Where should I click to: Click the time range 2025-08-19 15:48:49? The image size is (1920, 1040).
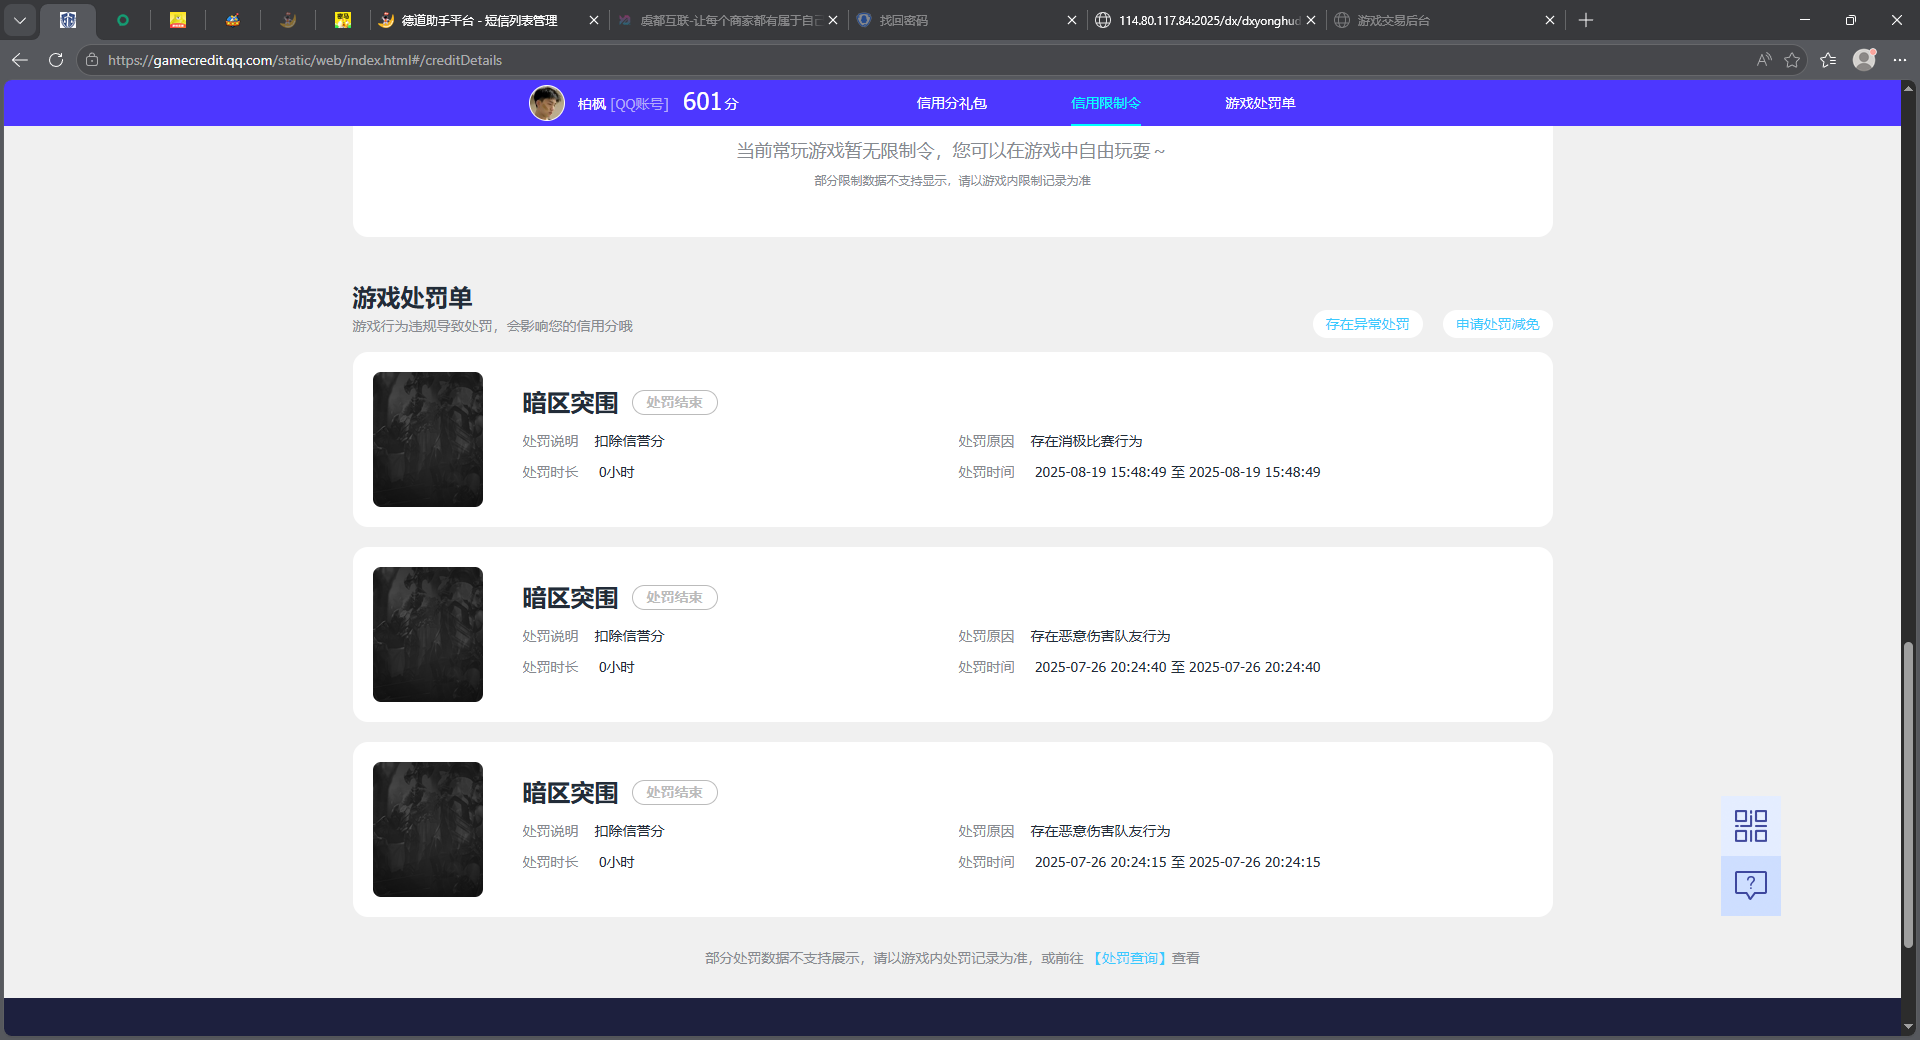tap(1177, 472)
